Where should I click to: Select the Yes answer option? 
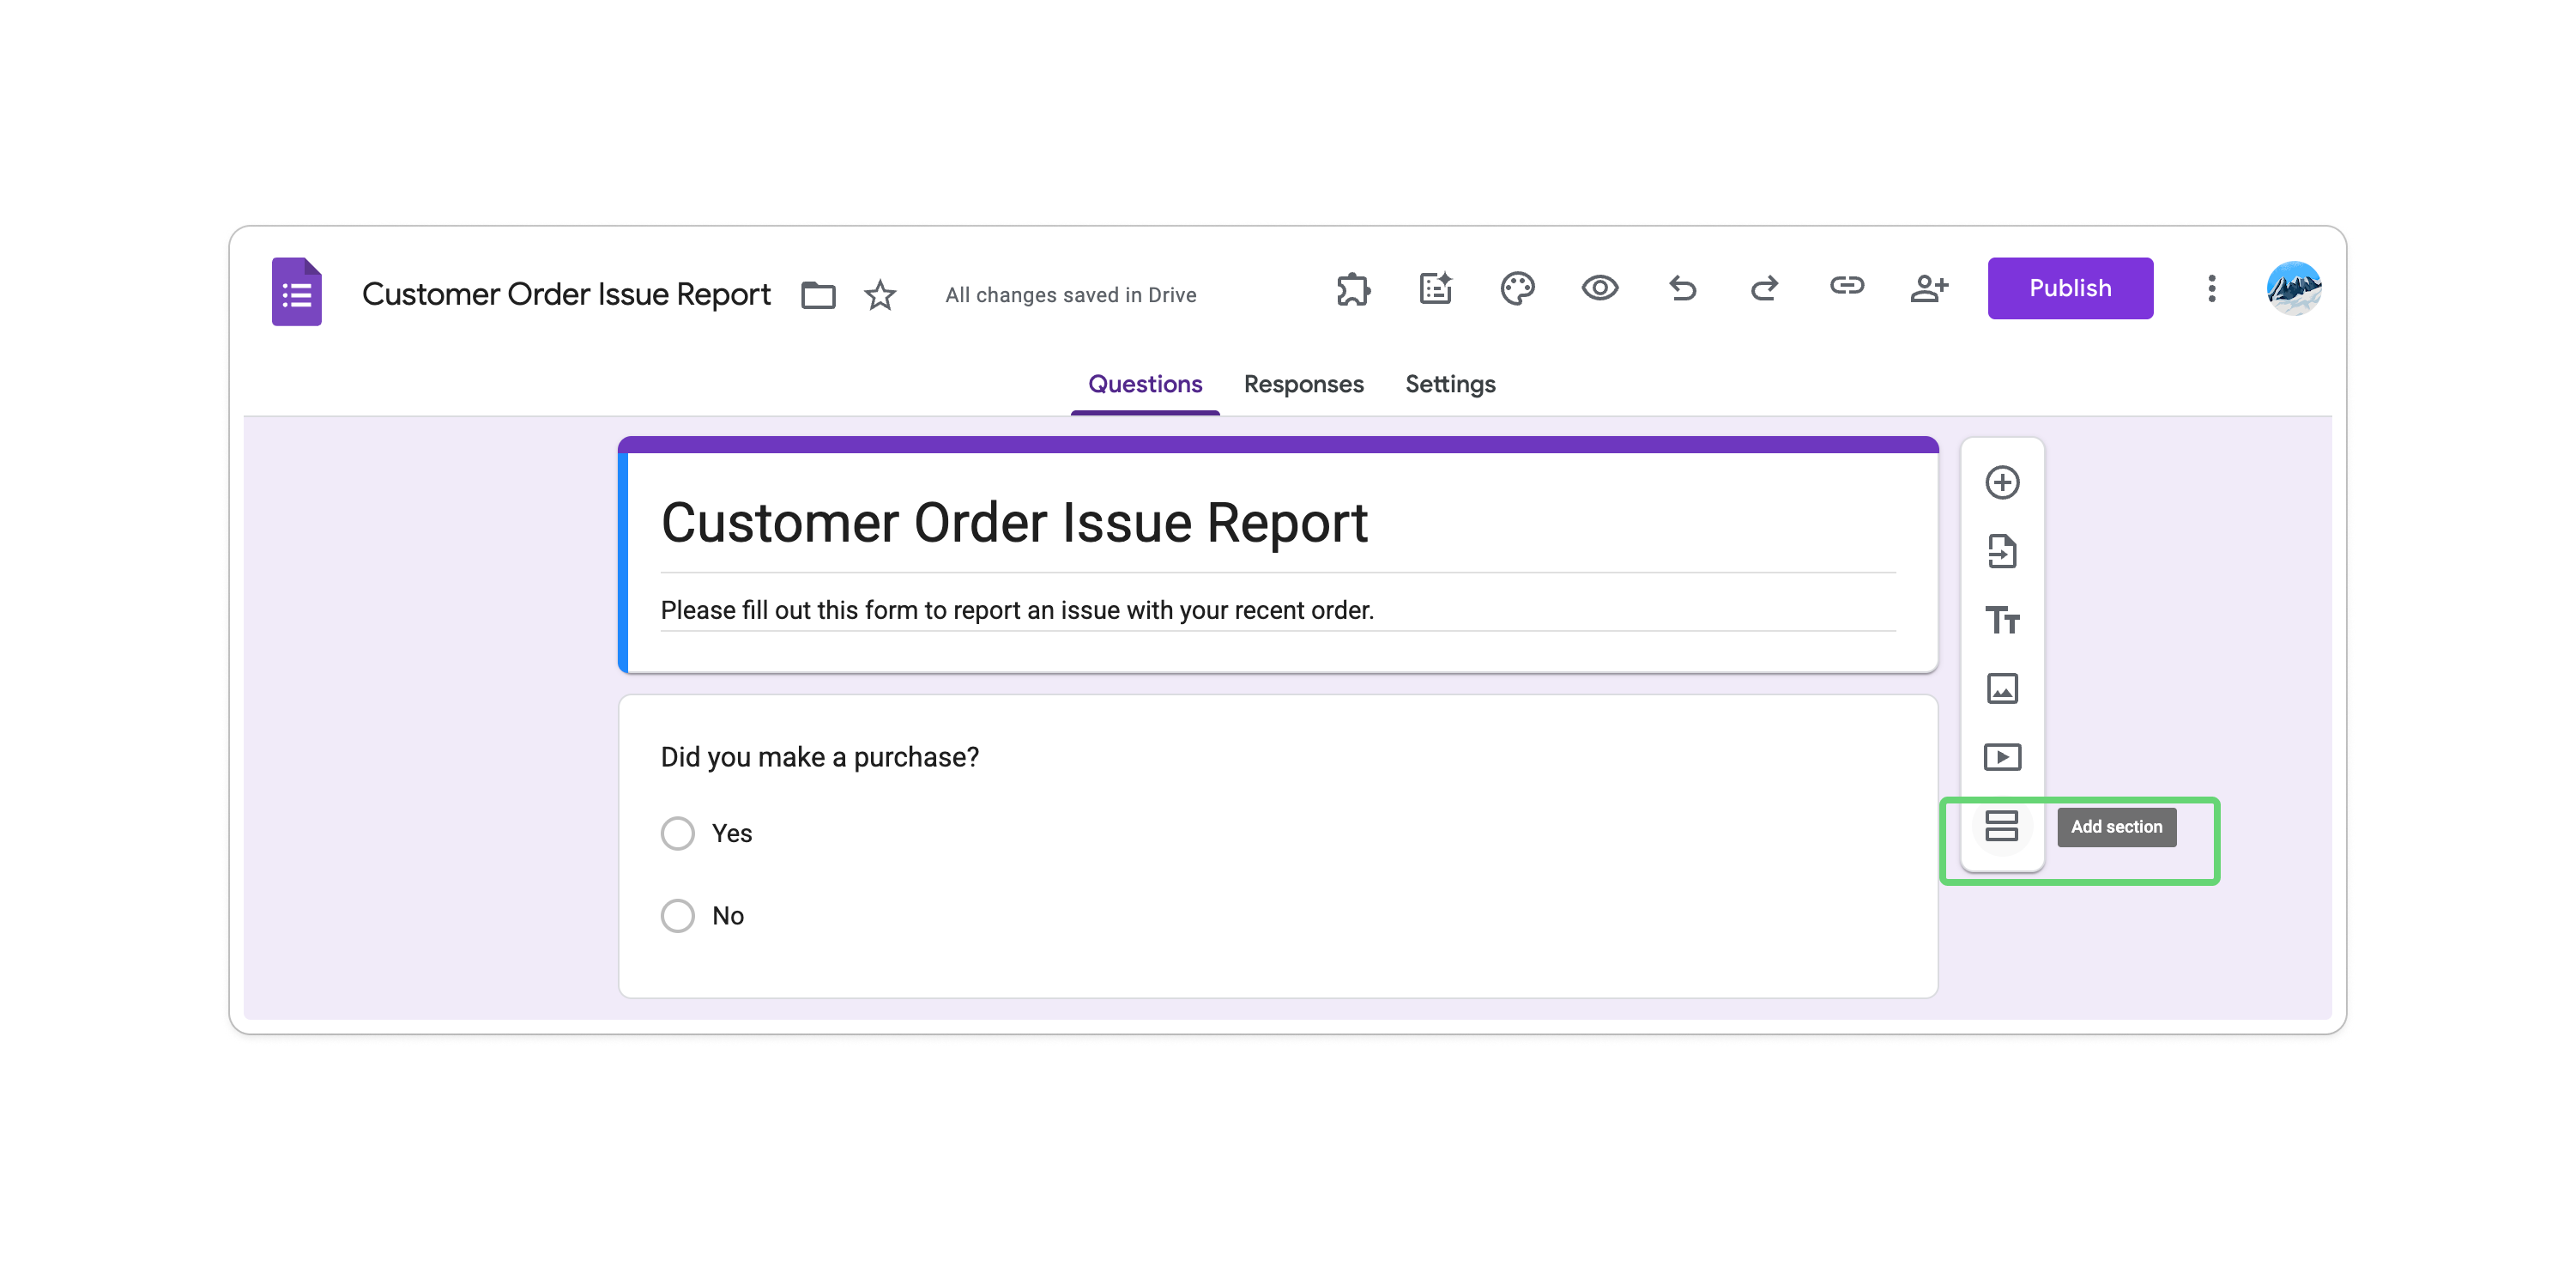pos(678,832)
